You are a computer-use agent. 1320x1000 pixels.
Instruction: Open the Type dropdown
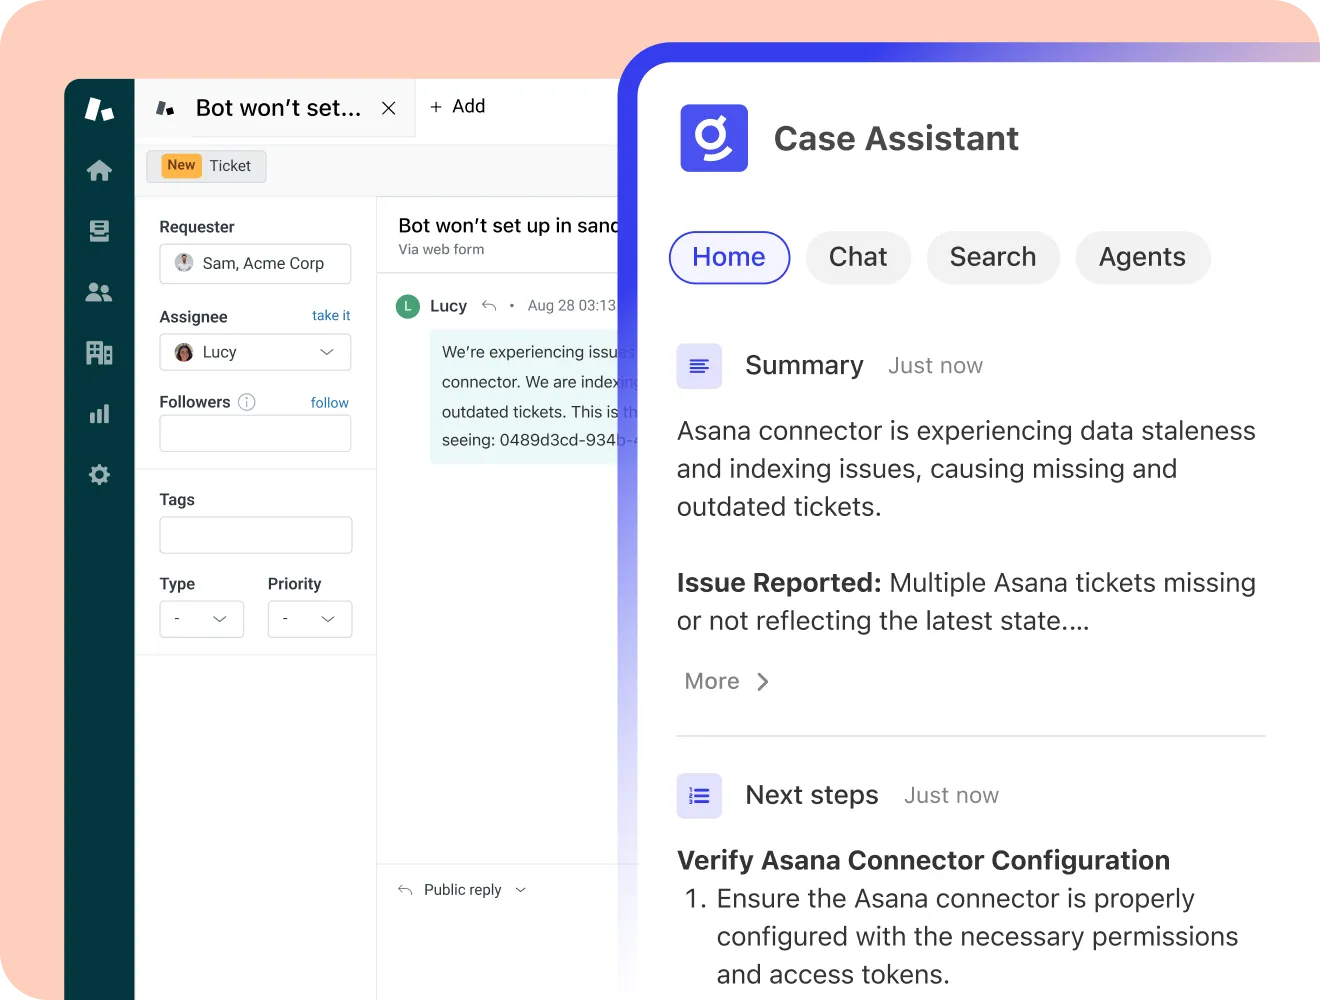pyautogui.click(x=202, y=619)
